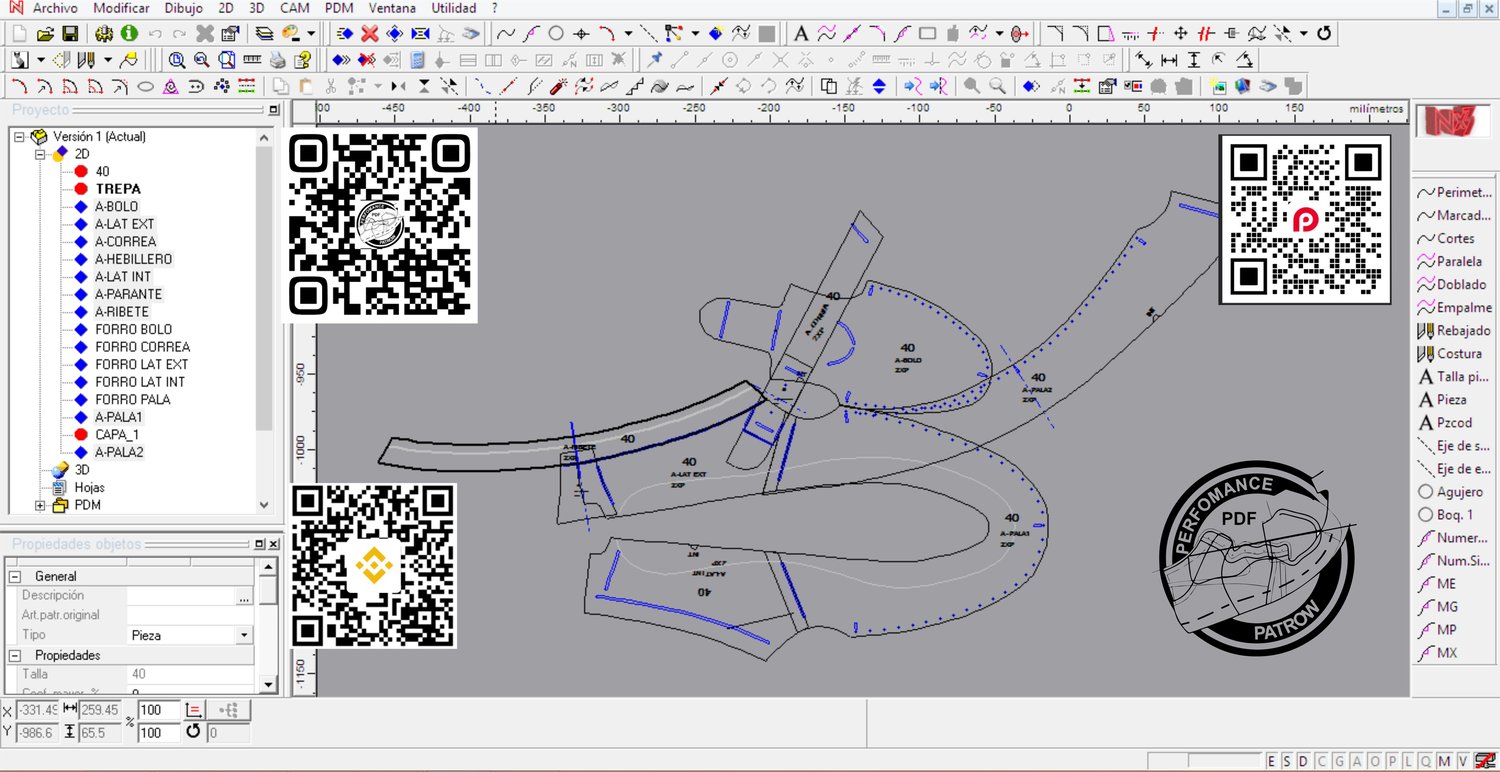Select the circle drawing tool
This screenshot has width=1500, height=772.
point(555,34)
